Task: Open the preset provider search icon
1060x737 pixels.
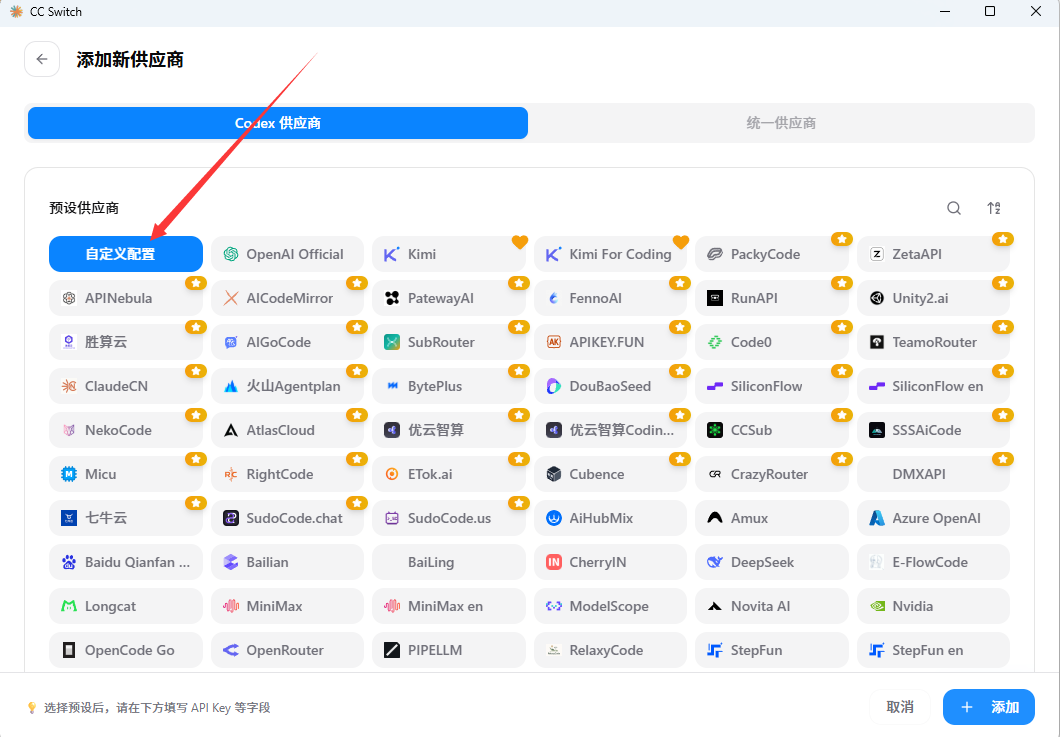Action: tap(954, 208)
